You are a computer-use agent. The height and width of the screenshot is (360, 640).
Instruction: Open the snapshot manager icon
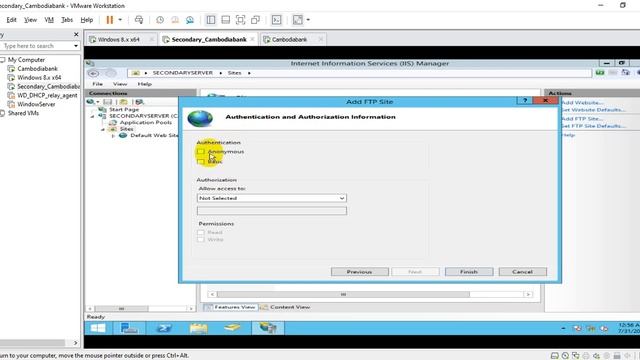tap(190, 20)
